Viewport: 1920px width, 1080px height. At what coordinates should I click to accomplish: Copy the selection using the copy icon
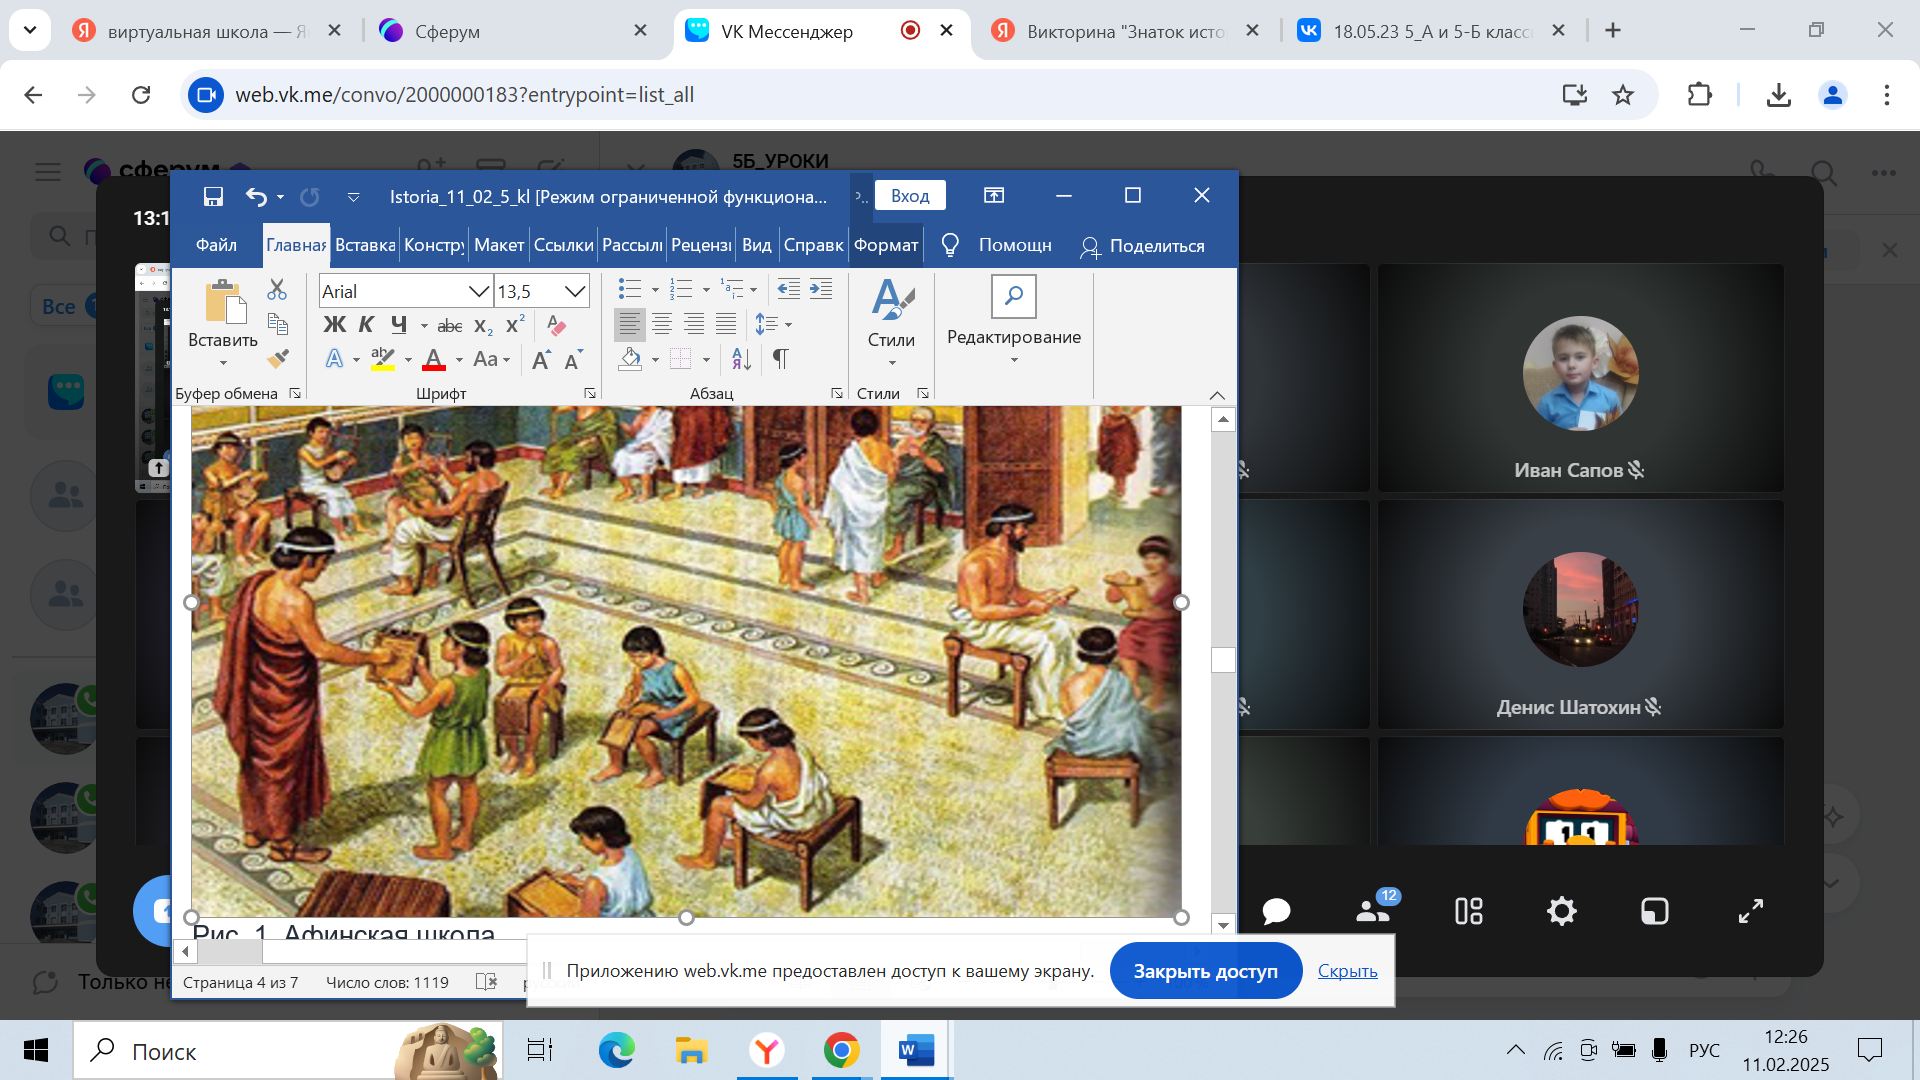point(277,324)
